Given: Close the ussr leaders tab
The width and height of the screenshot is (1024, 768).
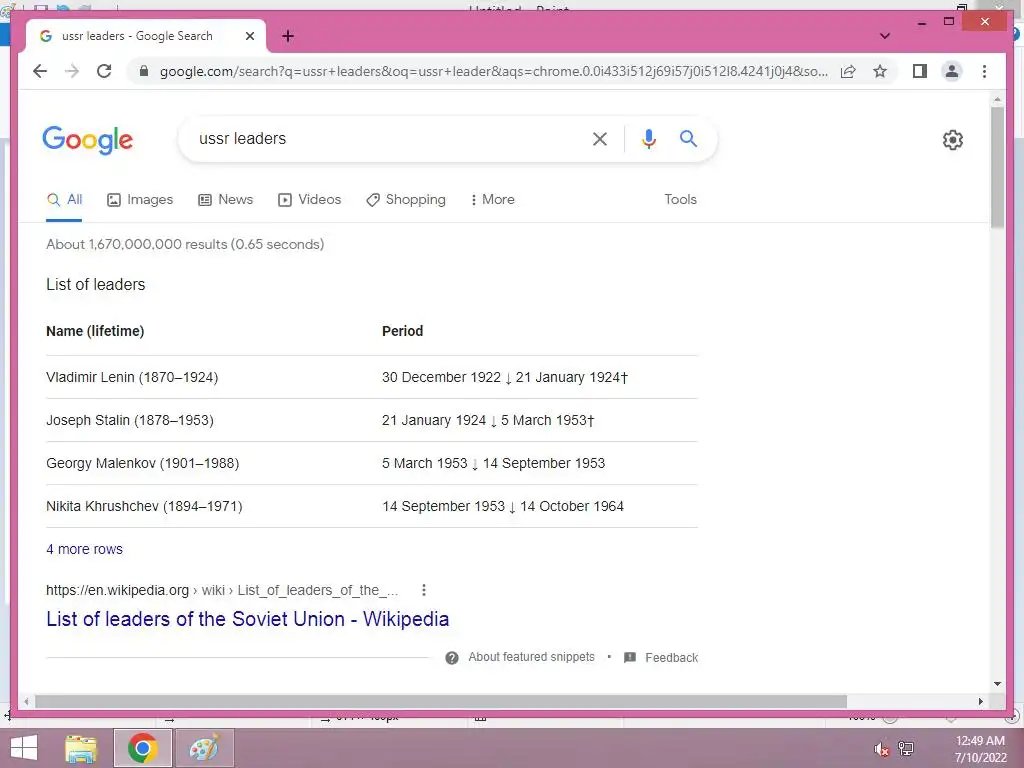Looking at the screenshot, I should tap(249, 36).
